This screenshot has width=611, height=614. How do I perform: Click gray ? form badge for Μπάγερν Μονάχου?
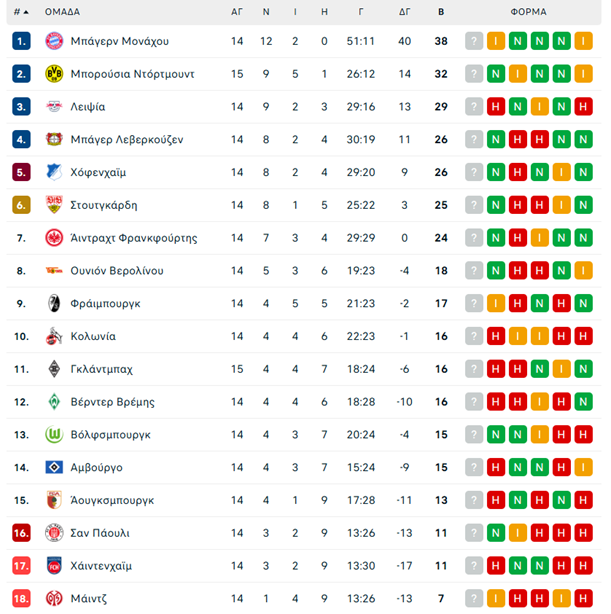click(x=473, y=41)
